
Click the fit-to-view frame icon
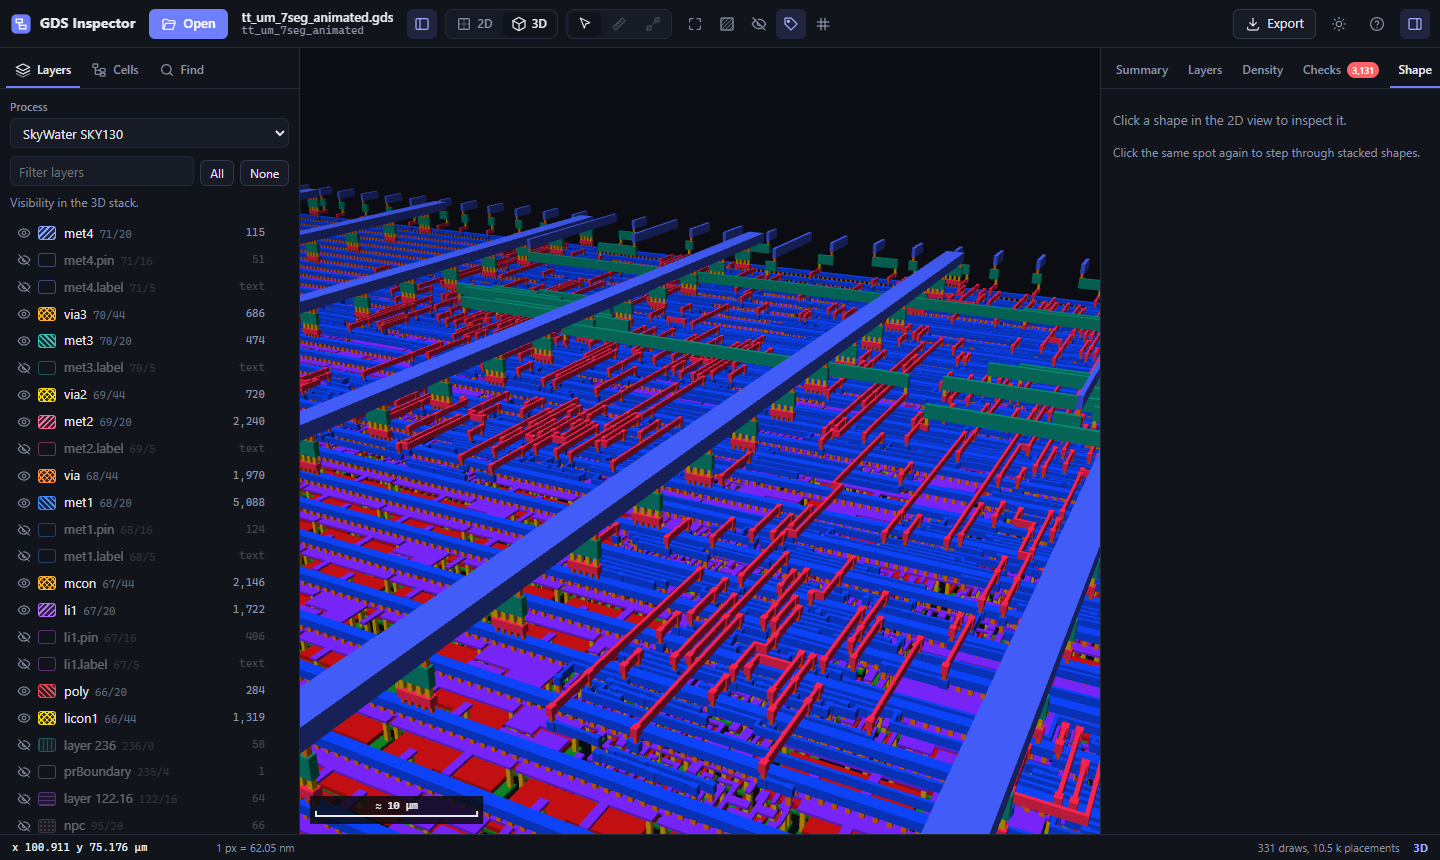coord(695,24)
